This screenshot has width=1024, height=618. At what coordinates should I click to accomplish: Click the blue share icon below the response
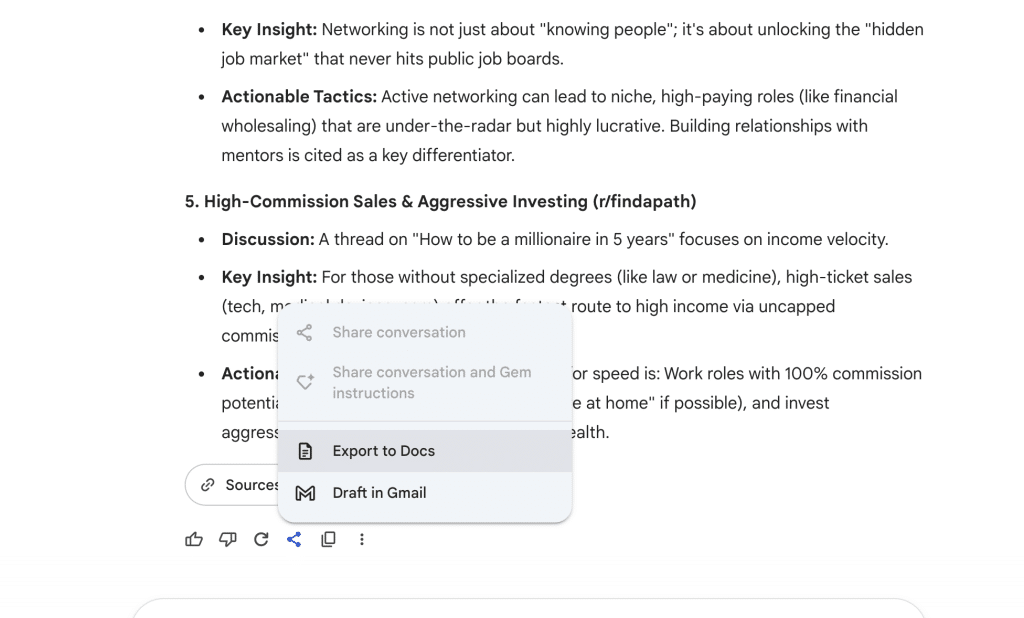pyautogui.click(x=294, y=539)
